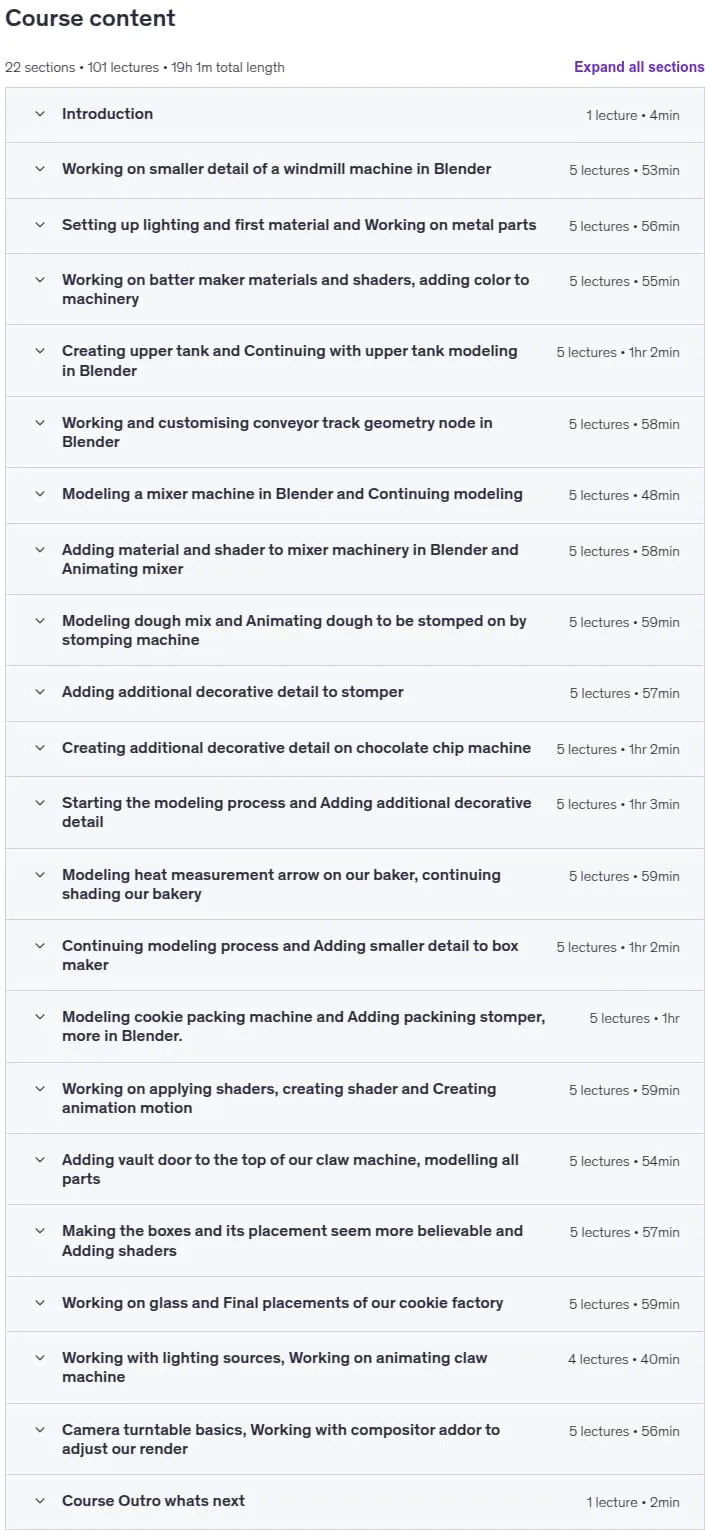
Task: Select chocolate chip machine section title
Action: pyautogui.click(x=296, y=748)
